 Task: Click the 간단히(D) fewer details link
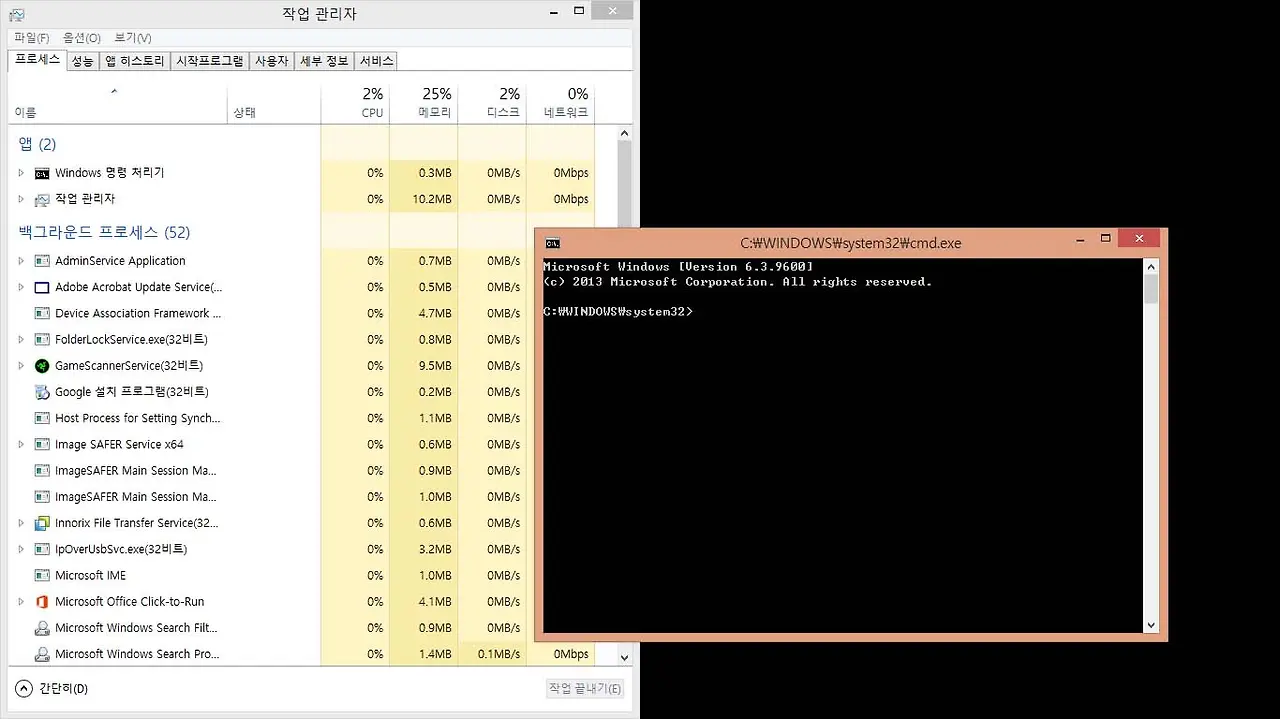click(63, 689)
